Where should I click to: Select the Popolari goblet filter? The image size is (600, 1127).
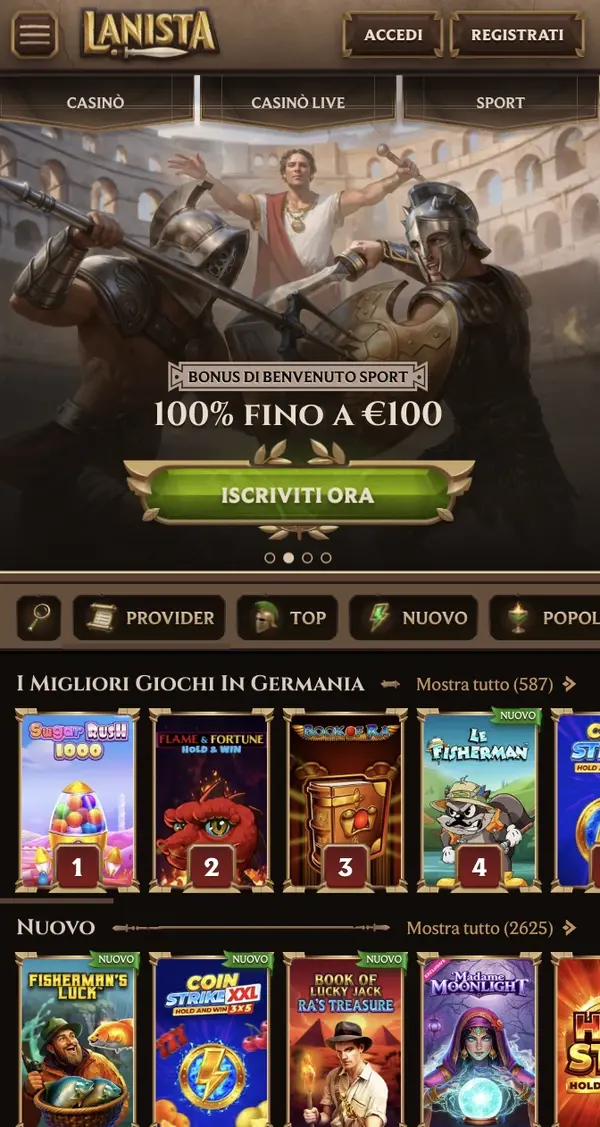pos(545,617)
